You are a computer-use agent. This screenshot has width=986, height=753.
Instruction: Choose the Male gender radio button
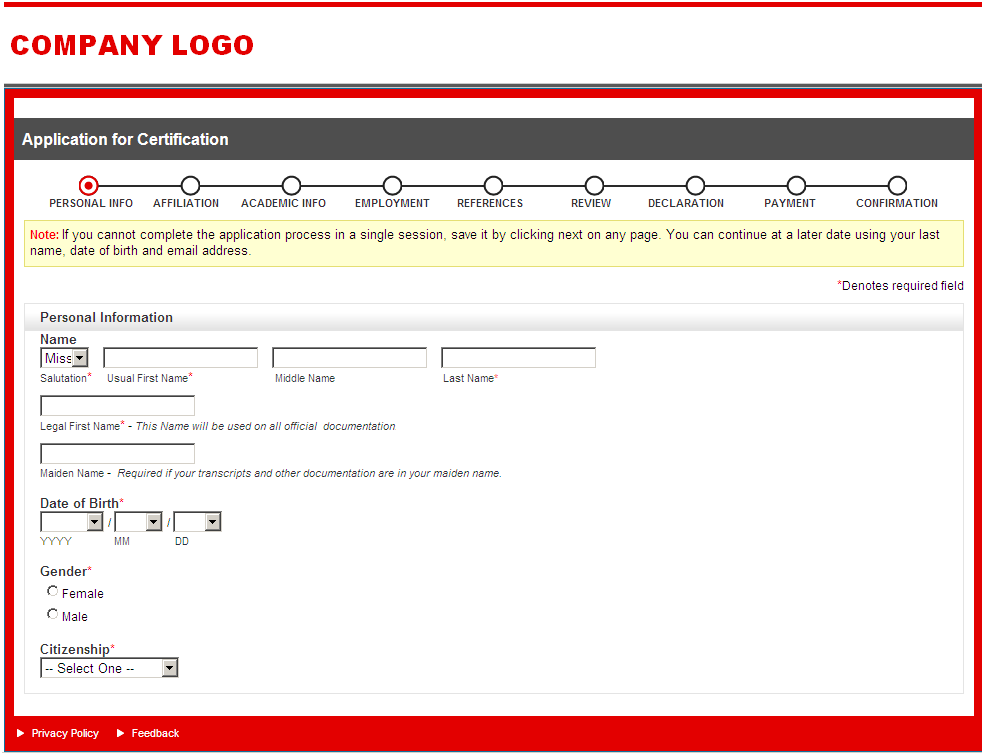tap(53, 614)
